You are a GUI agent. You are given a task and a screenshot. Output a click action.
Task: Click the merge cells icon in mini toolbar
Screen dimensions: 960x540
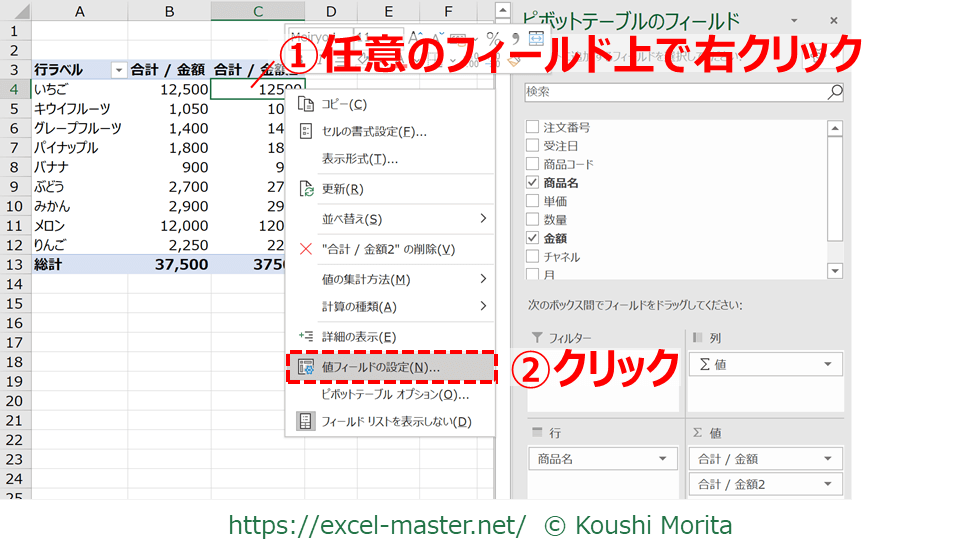536,38
